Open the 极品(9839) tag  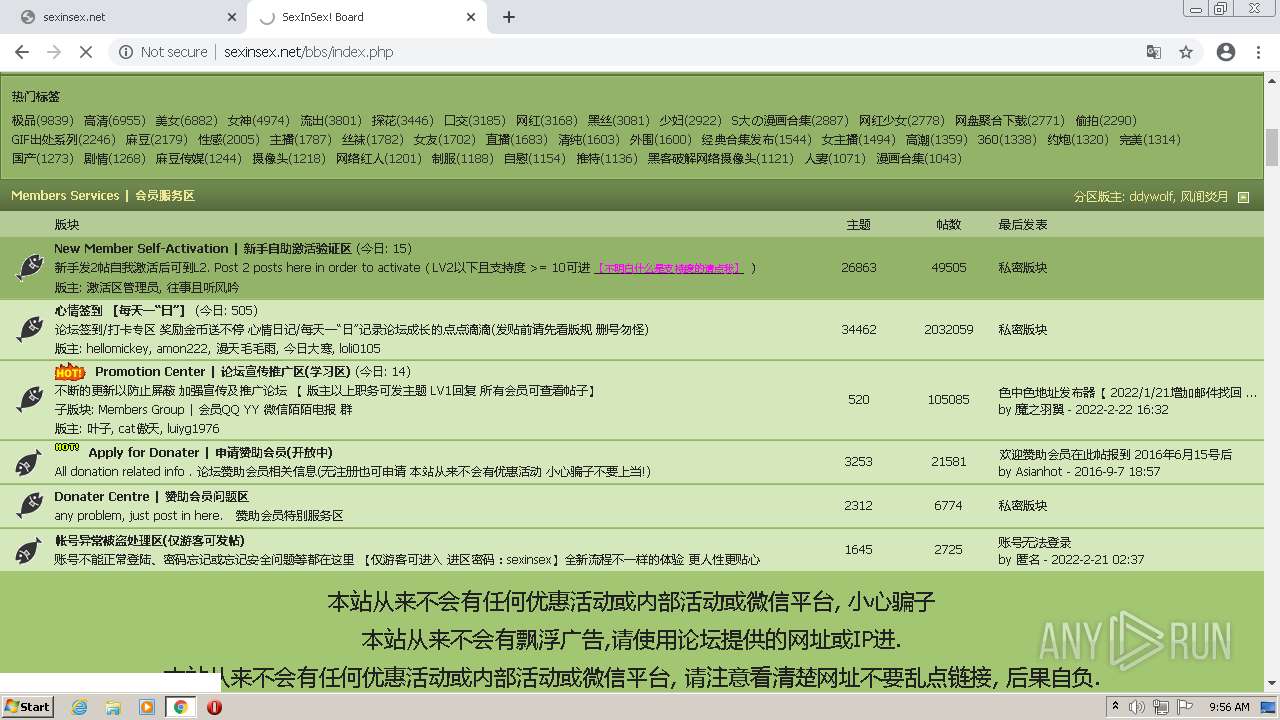(x=42, y=120)
